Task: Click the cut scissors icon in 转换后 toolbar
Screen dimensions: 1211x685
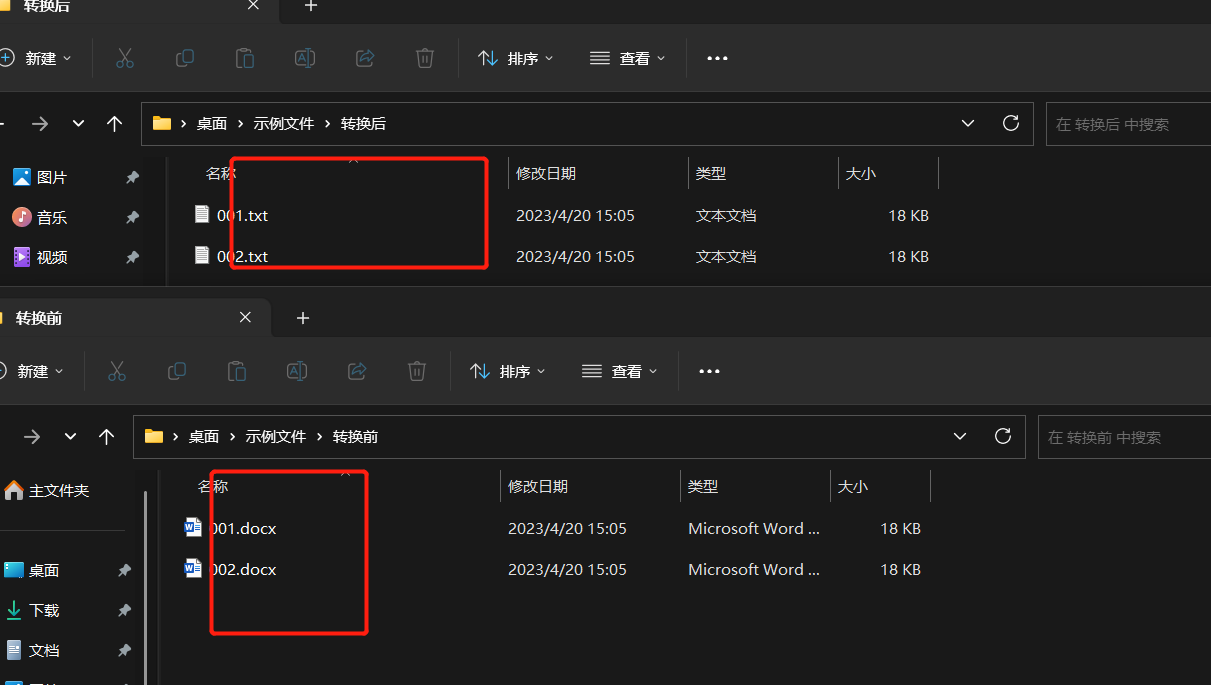Action: click(x=125, y=58)
